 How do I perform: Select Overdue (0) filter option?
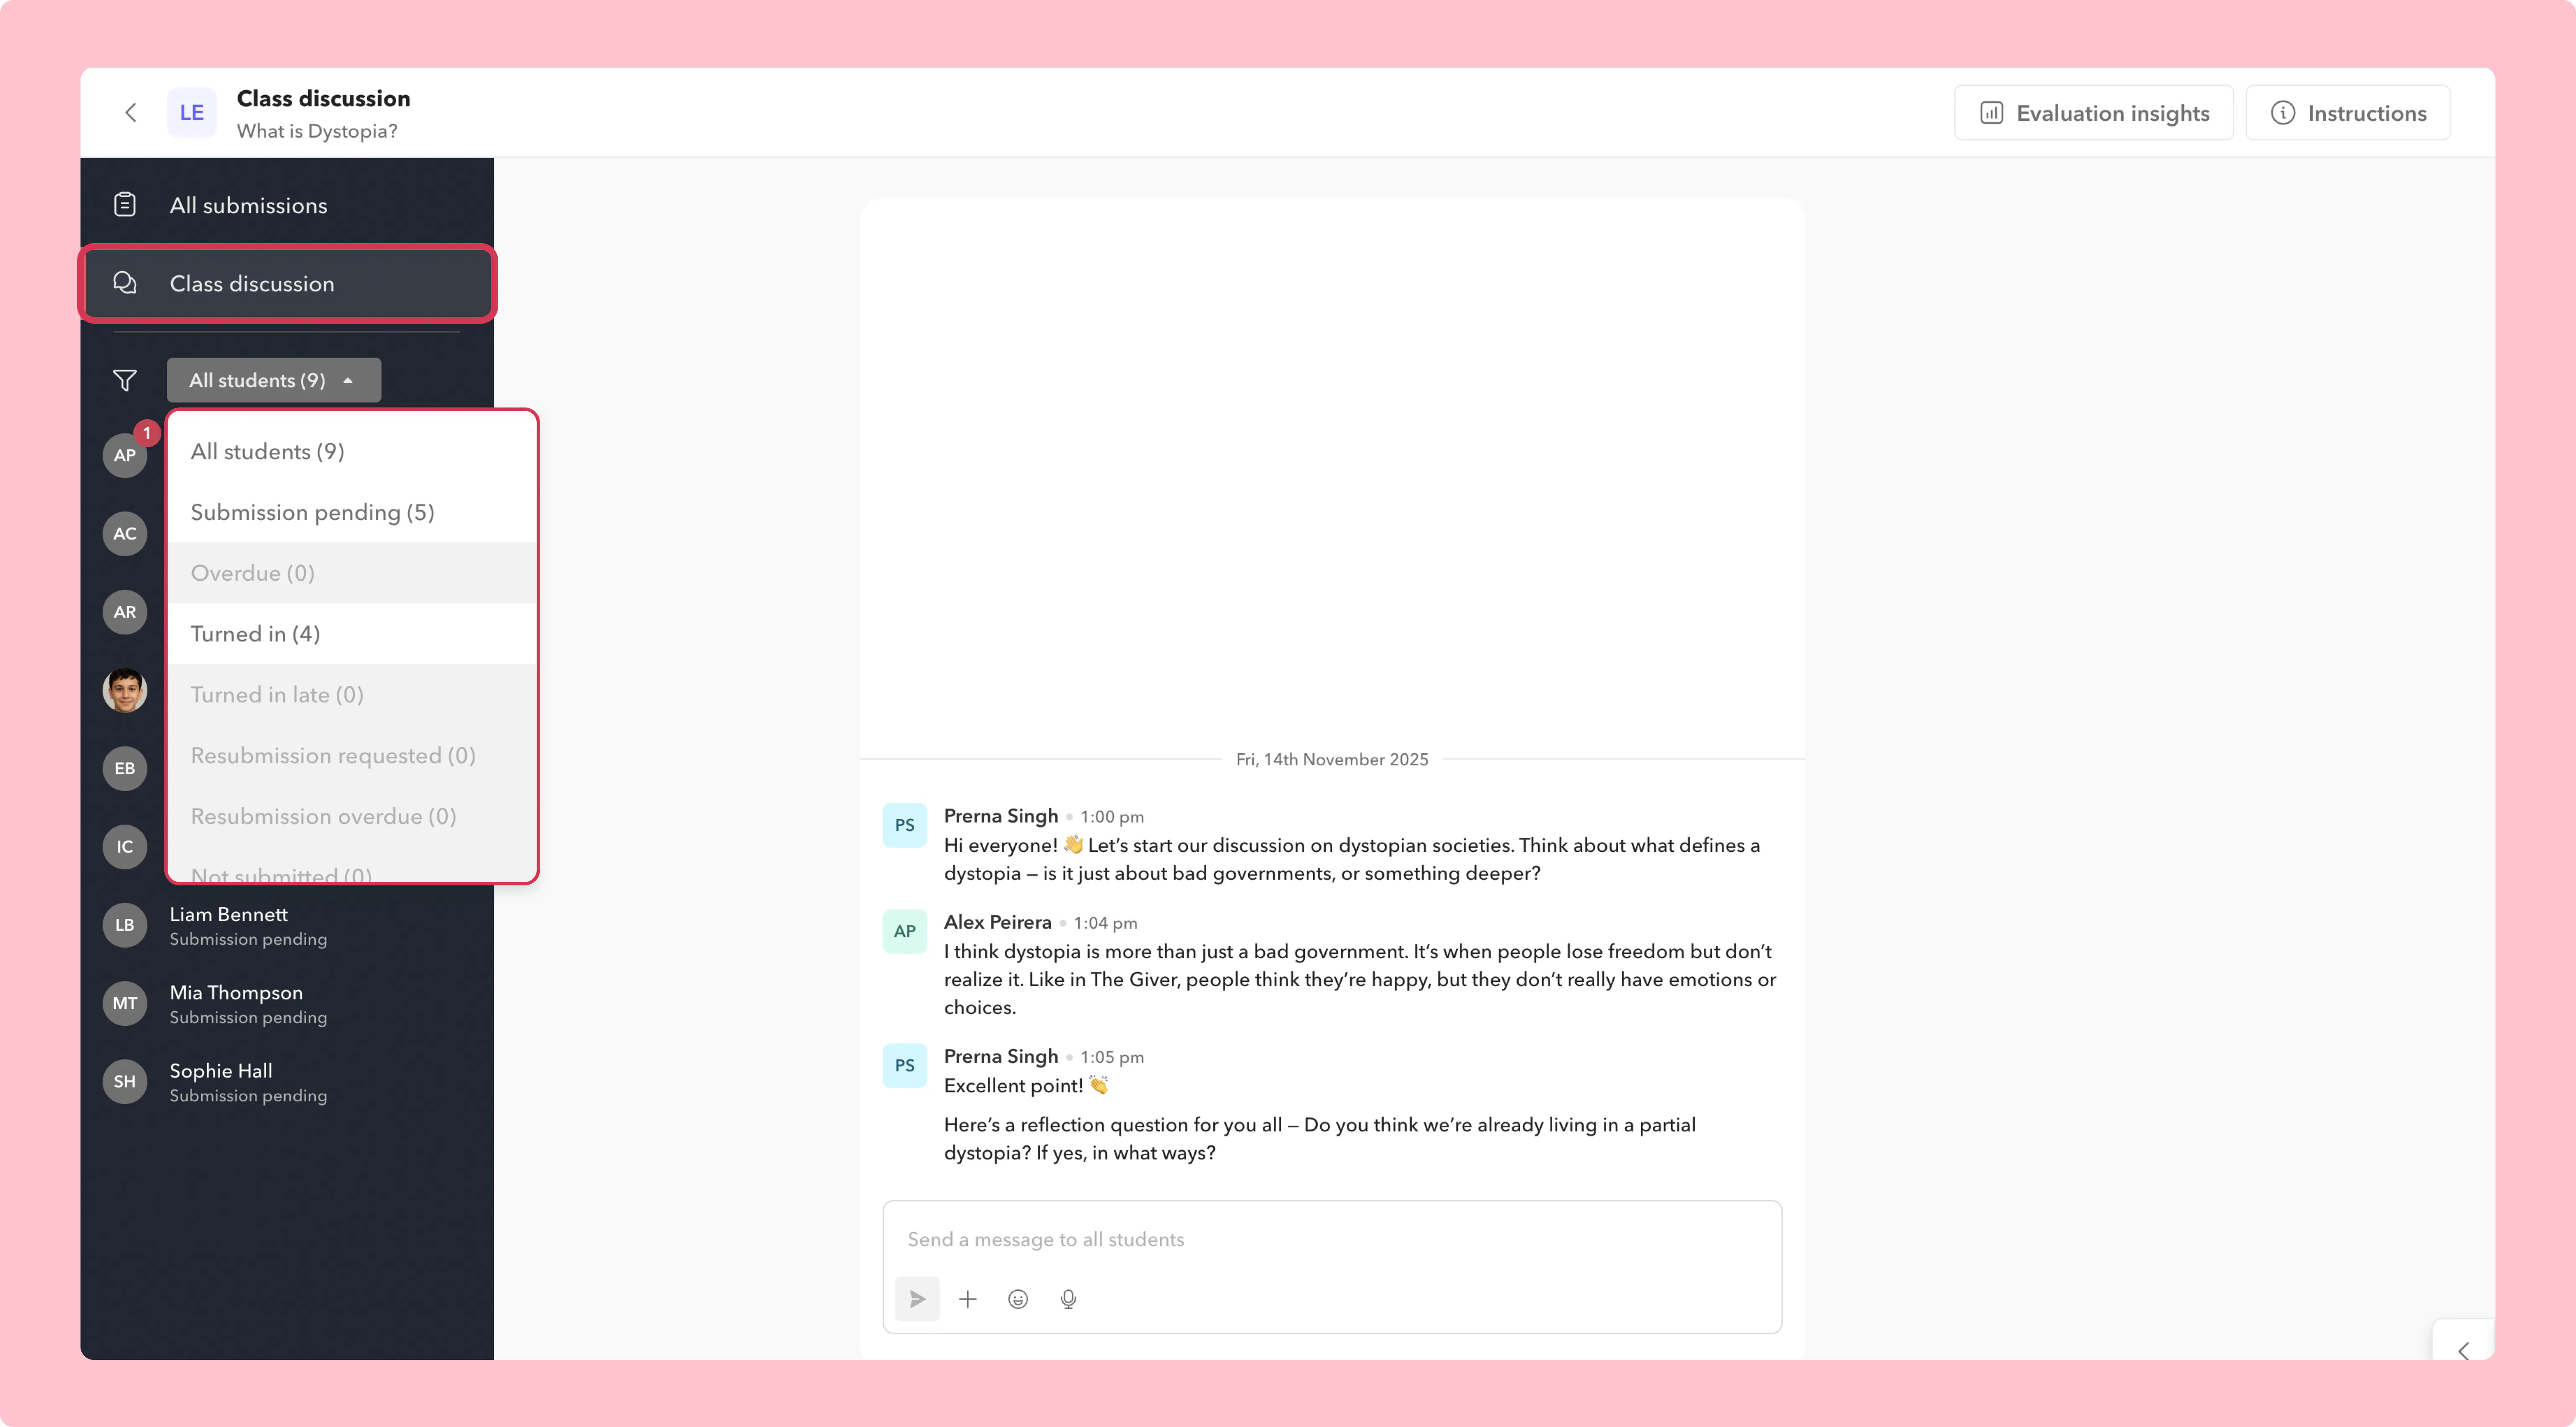[352, 573]
